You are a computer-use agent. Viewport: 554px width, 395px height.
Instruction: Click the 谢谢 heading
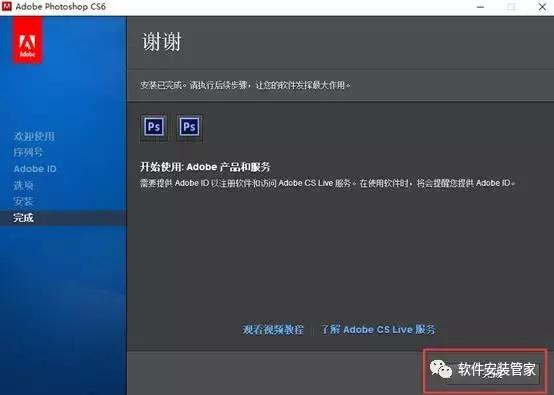click(162, 42)
